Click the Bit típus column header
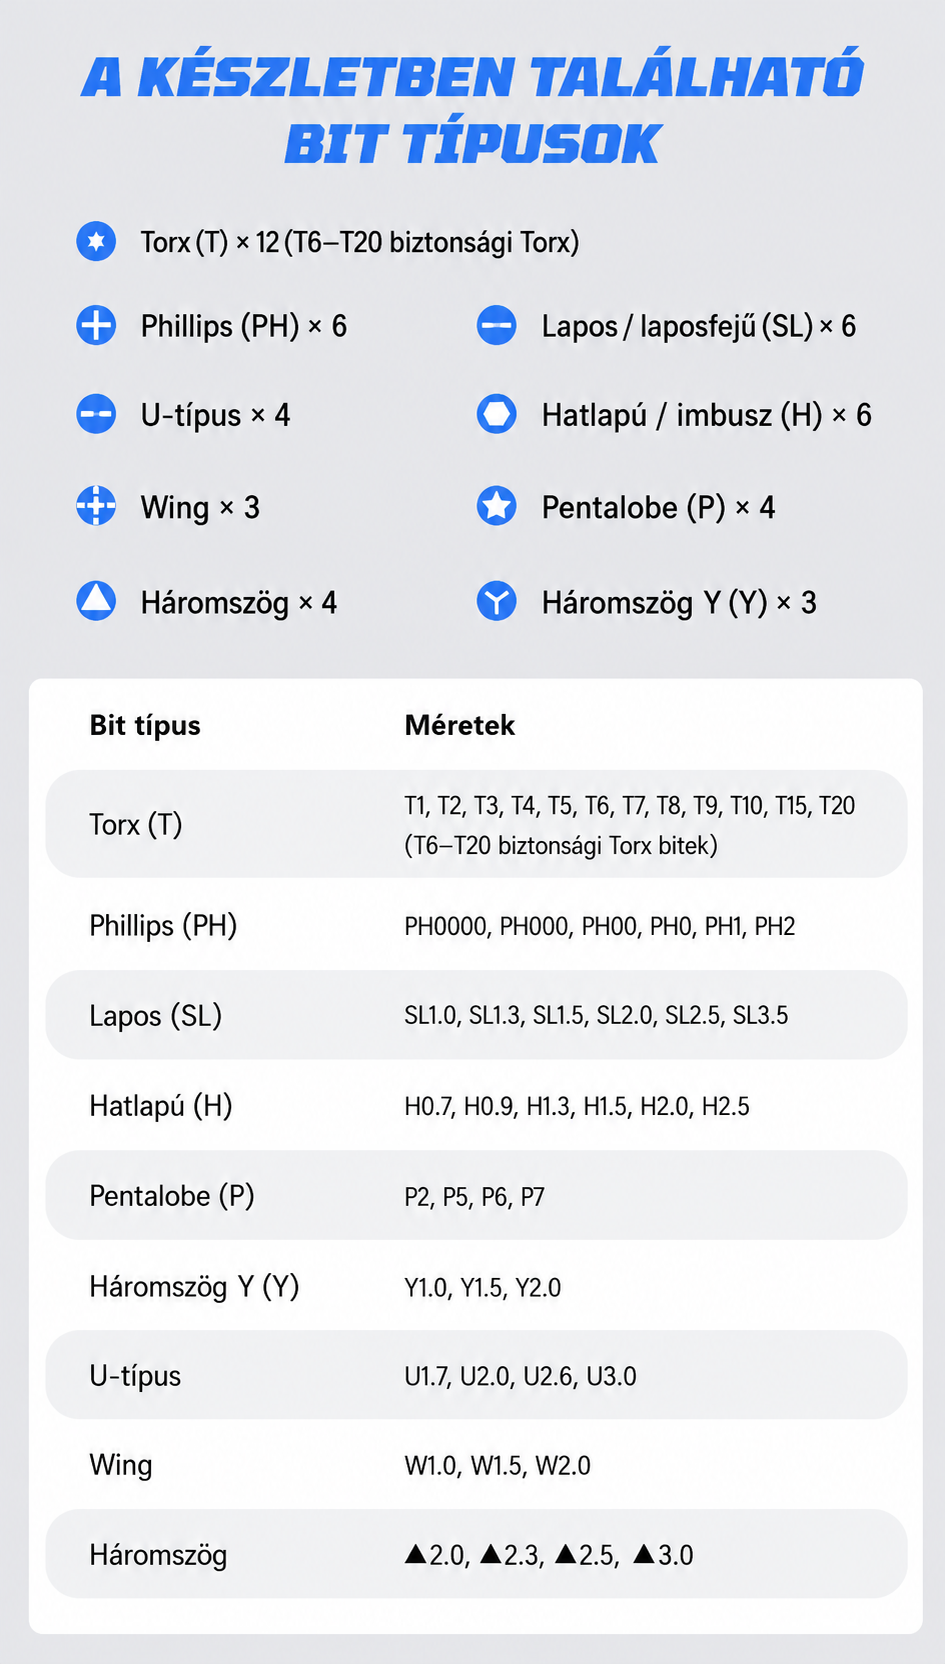The image size is (945, 1664). [145, 725]
